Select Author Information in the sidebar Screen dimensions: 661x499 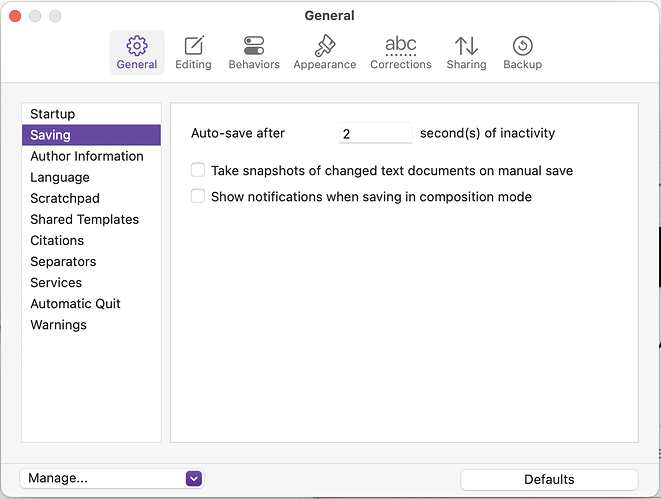point(91,156)
